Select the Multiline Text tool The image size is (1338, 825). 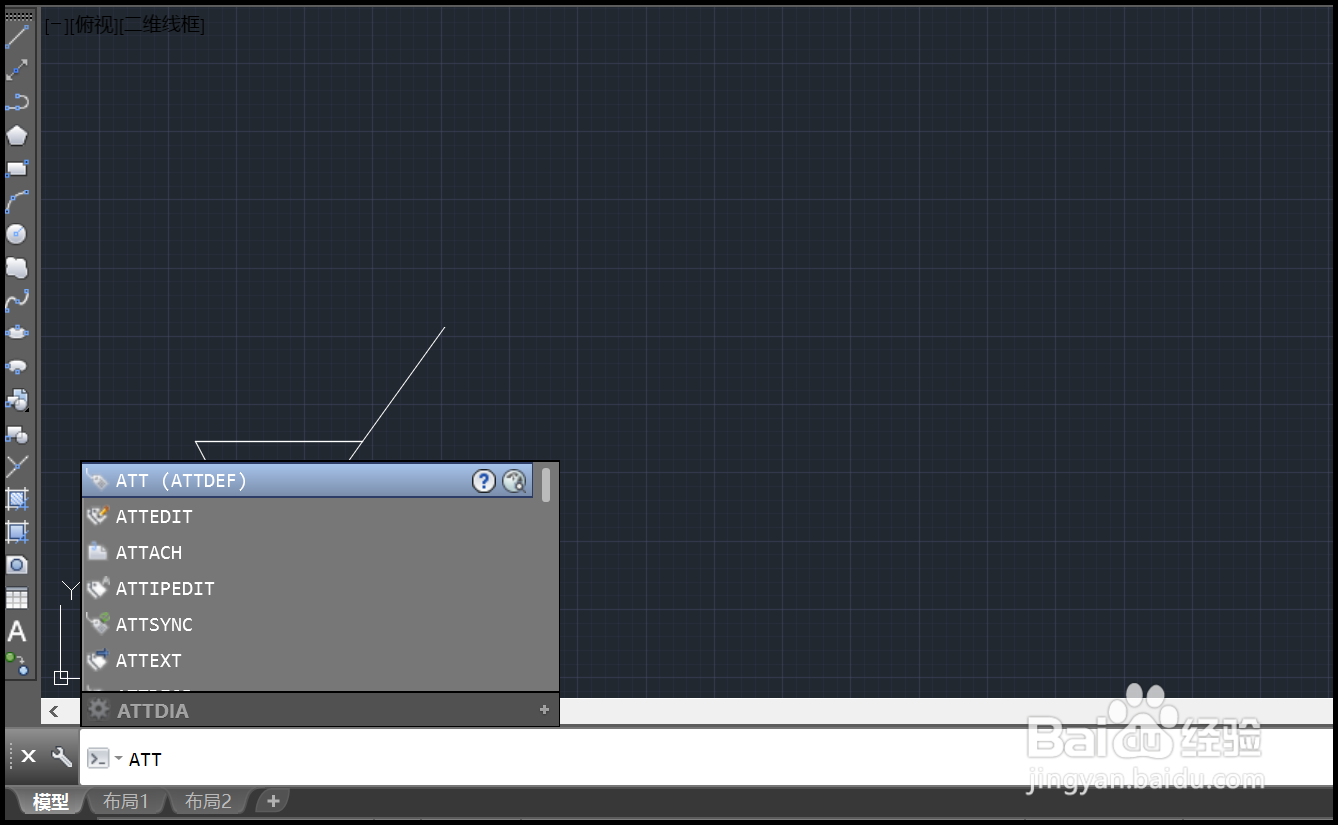[17, 632]
